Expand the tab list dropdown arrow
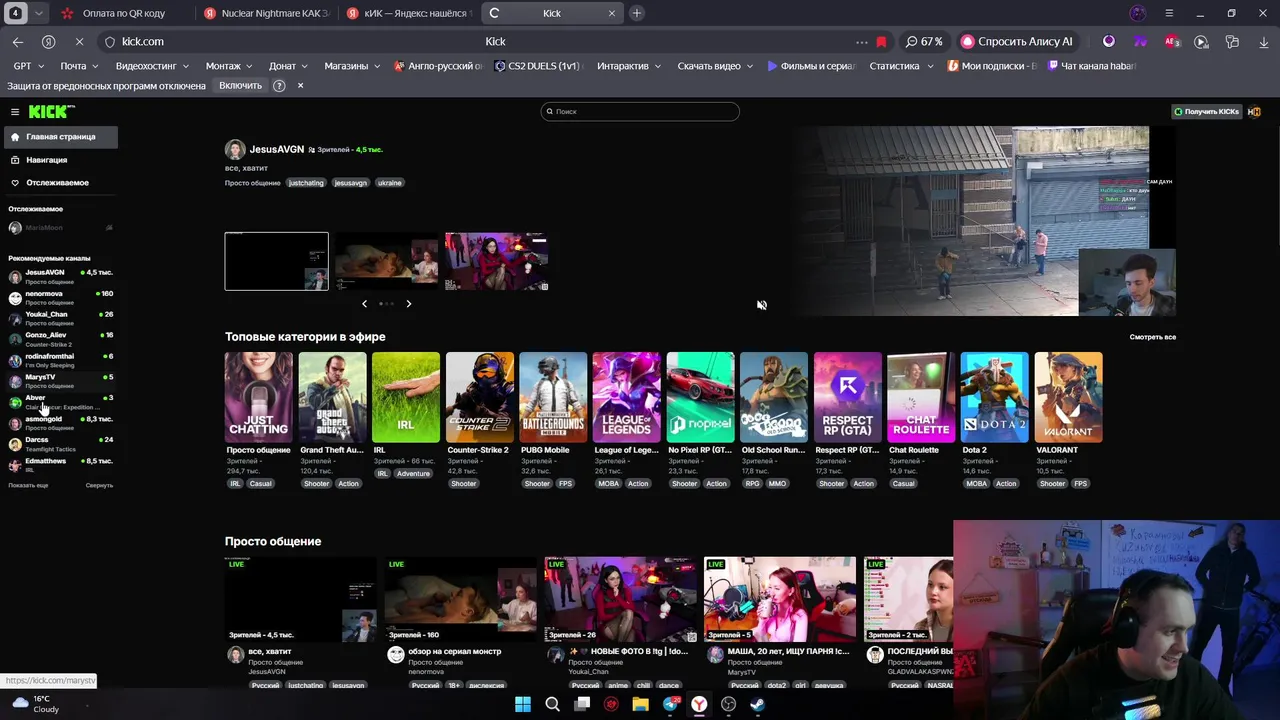 tap(39, 13)
